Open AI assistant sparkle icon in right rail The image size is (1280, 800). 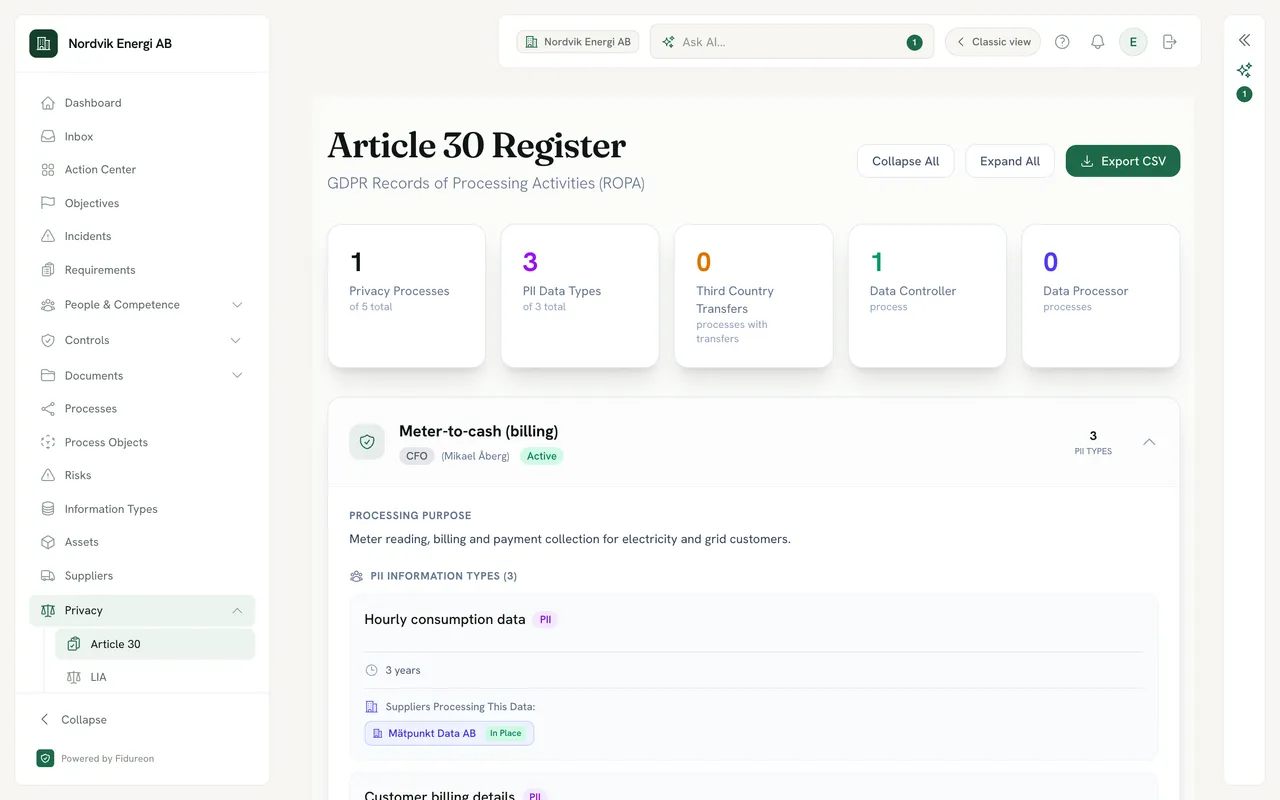click(1244, 70)
